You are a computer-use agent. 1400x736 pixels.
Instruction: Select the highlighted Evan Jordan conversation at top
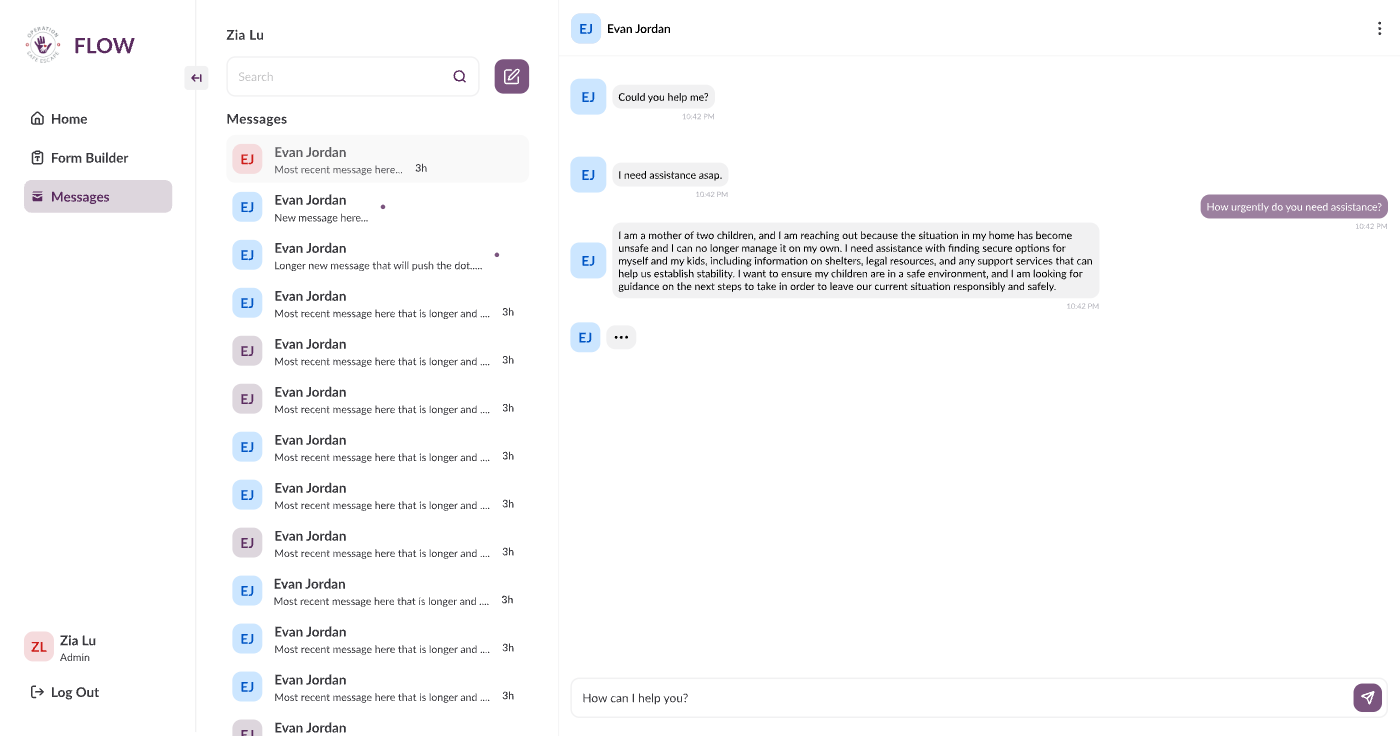click(x=378, y=159)
